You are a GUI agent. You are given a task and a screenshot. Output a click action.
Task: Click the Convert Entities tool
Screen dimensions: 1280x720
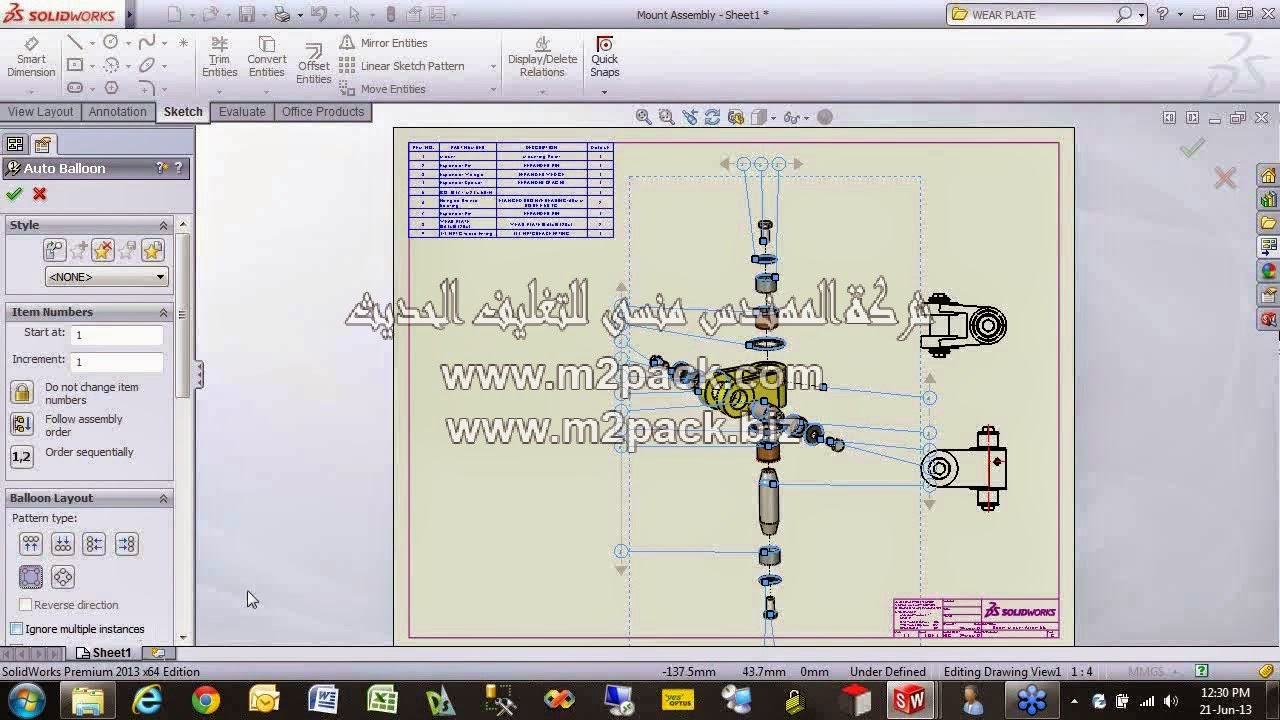tap(267, 58)
